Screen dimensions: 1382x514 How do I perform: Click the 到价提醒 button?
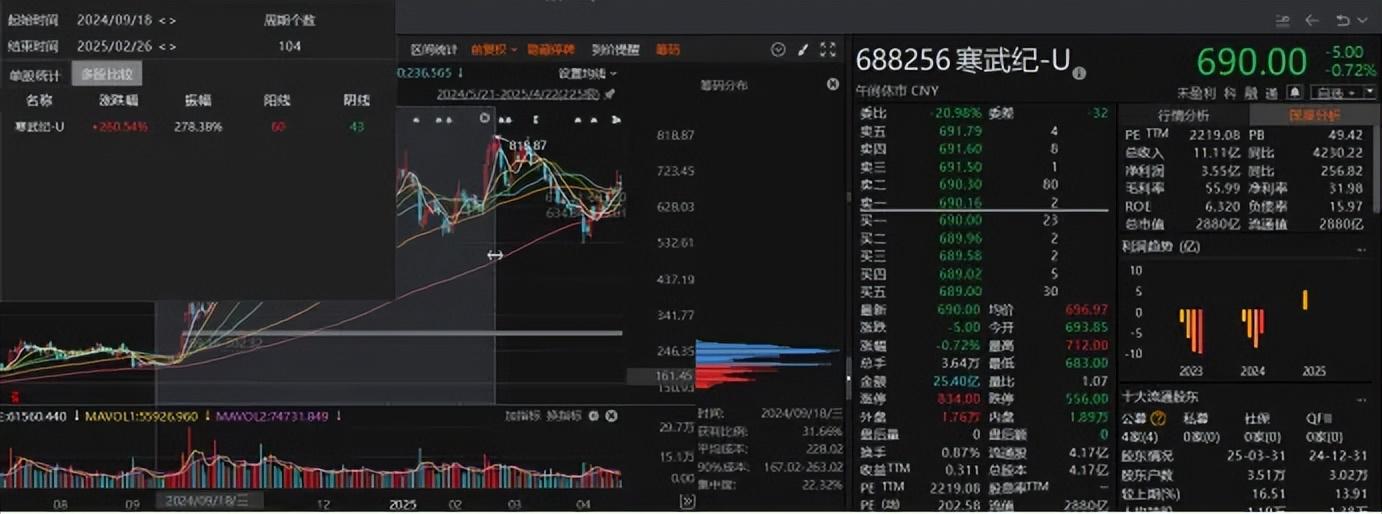click(615, 50)
